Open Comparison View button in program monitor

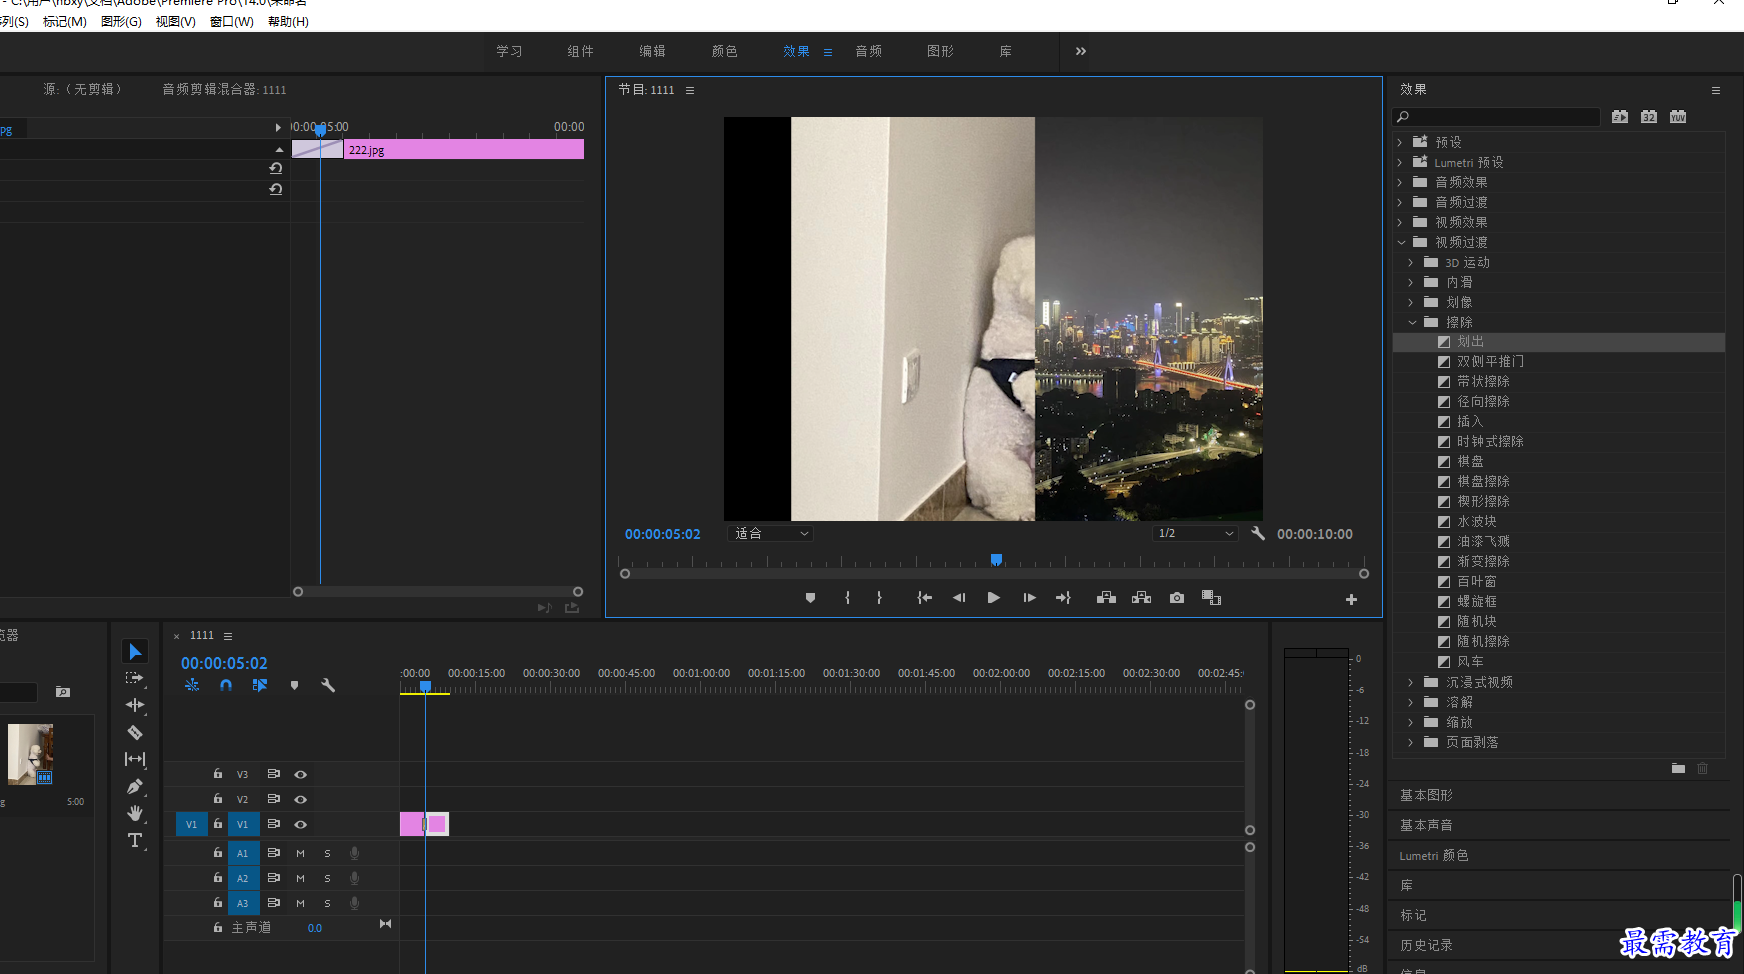pyautogui.click(x=1211, y=598)
